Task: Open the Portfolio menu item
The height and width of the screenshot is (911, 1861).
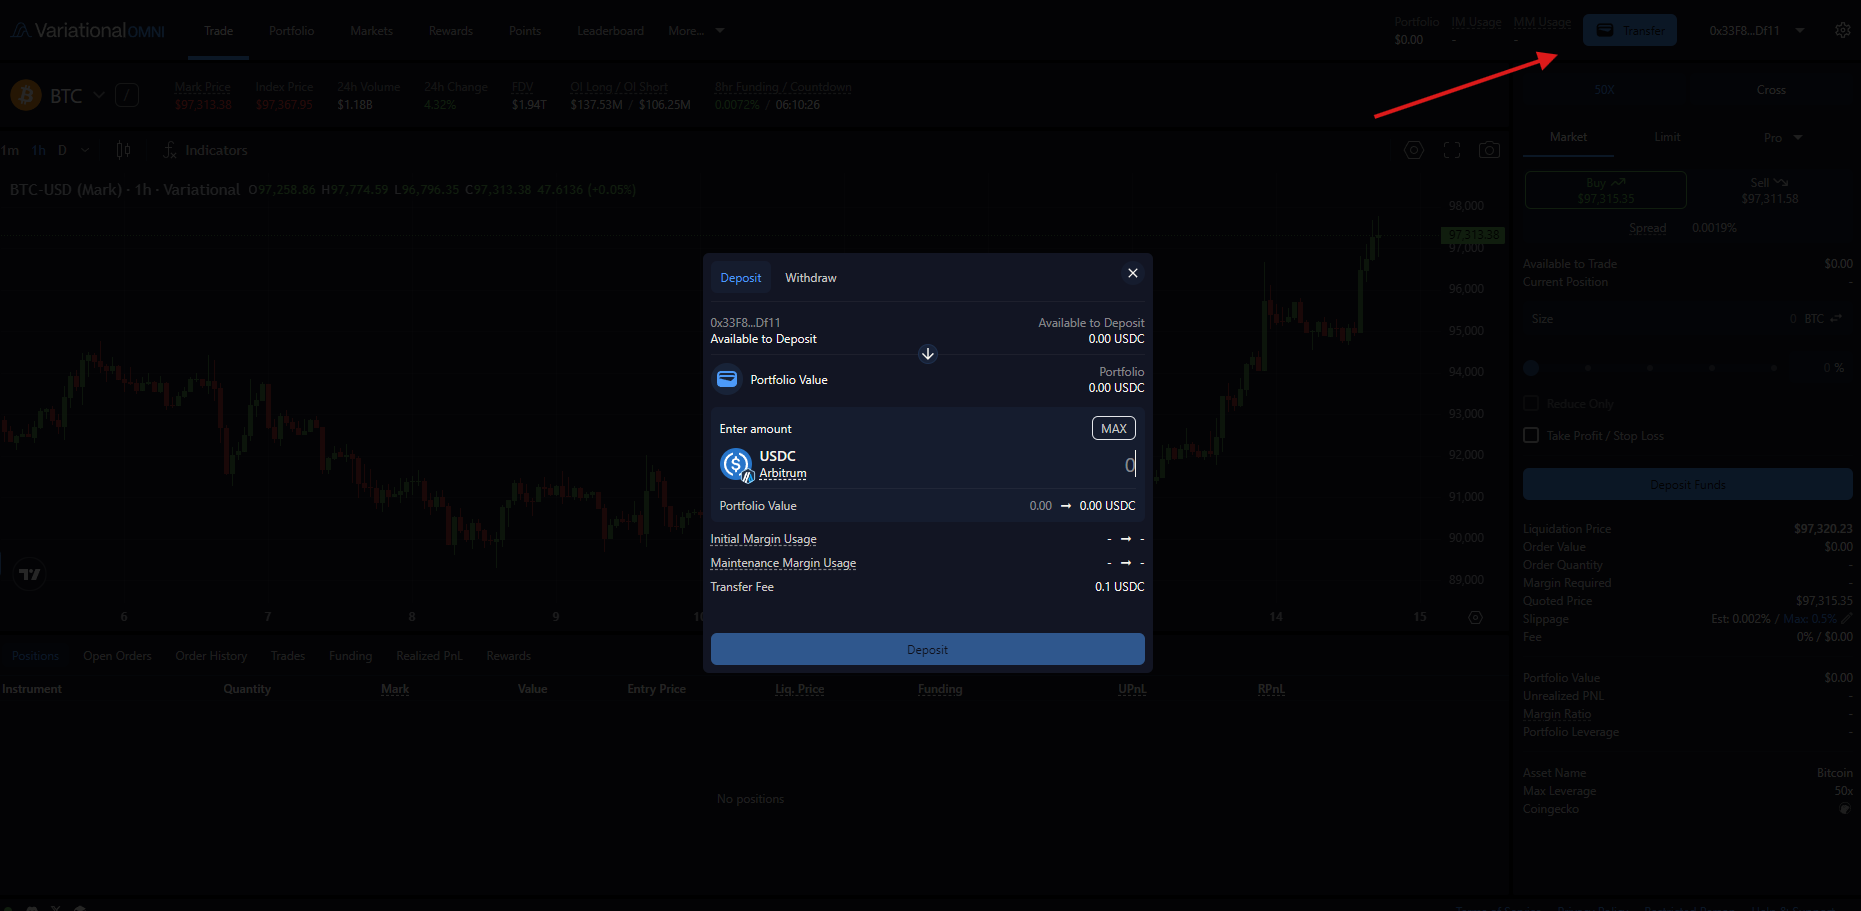Action: [x=291, y=31]
